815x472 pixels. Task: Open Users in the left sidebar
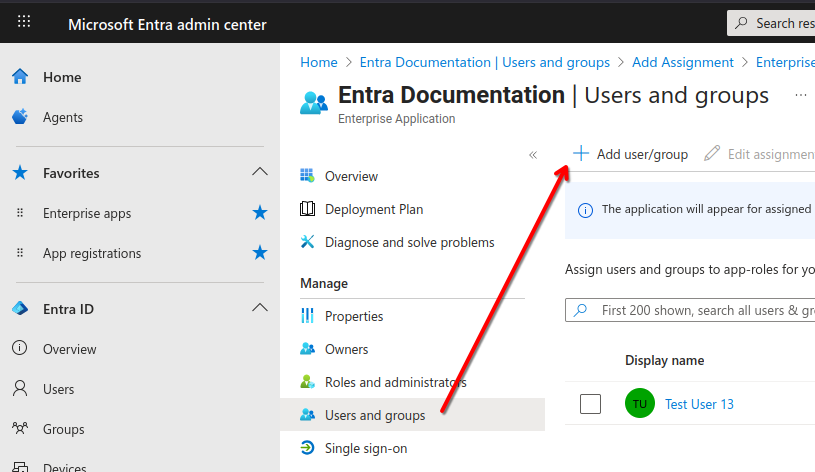click(x=59, y=389)
